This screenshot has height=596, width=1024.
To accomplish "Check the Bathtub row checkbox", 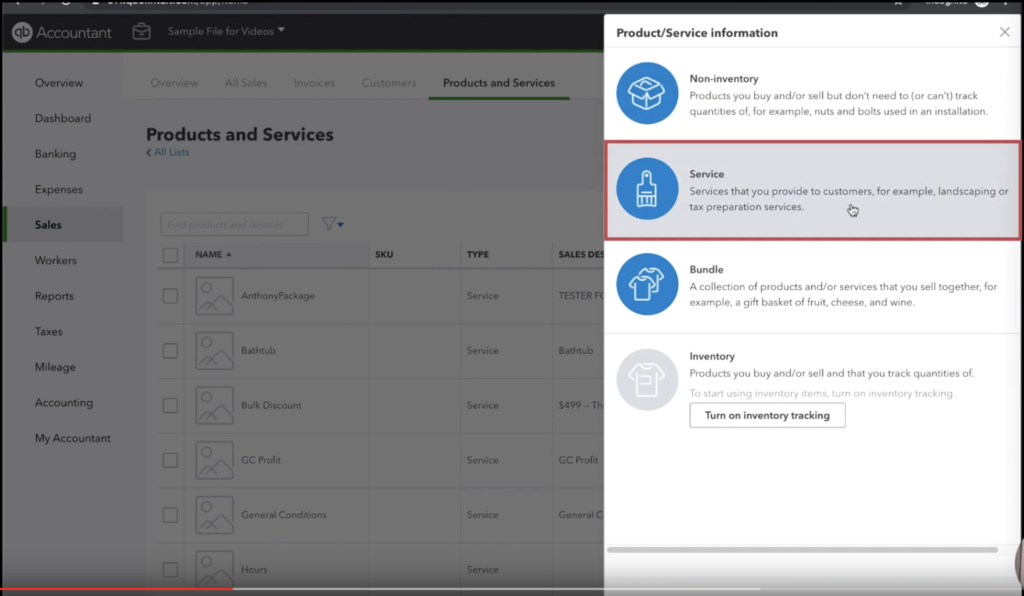I will 170,351.
